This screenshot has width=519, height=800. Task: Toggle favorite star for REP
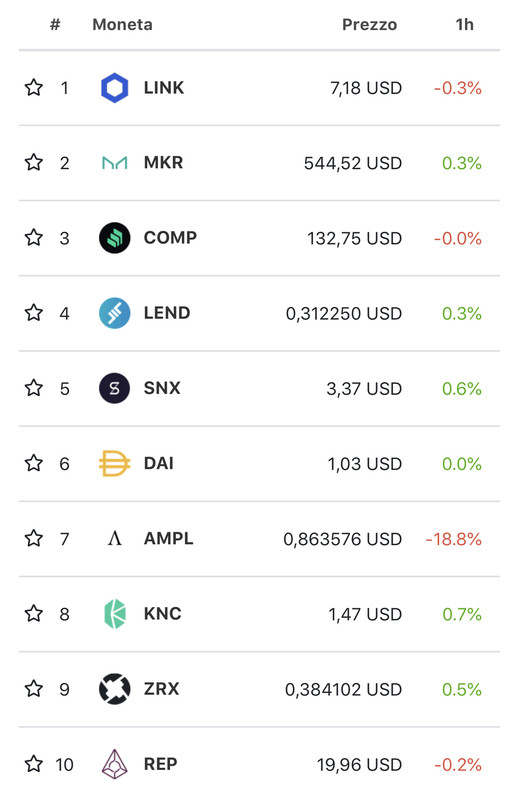tap(34, 764)
